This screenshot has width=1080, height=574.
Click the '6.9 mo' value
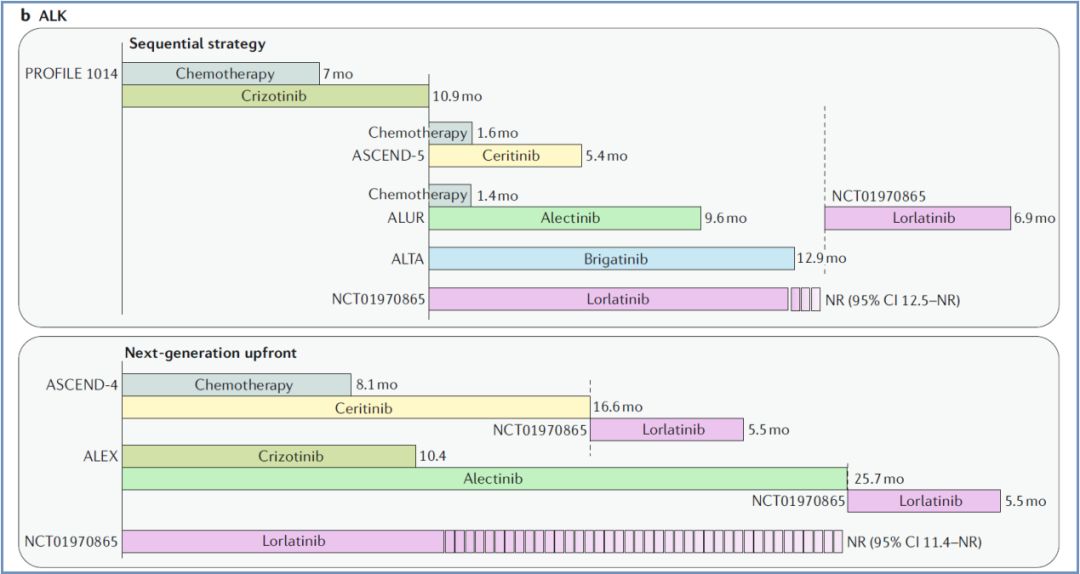point(1035,219)
